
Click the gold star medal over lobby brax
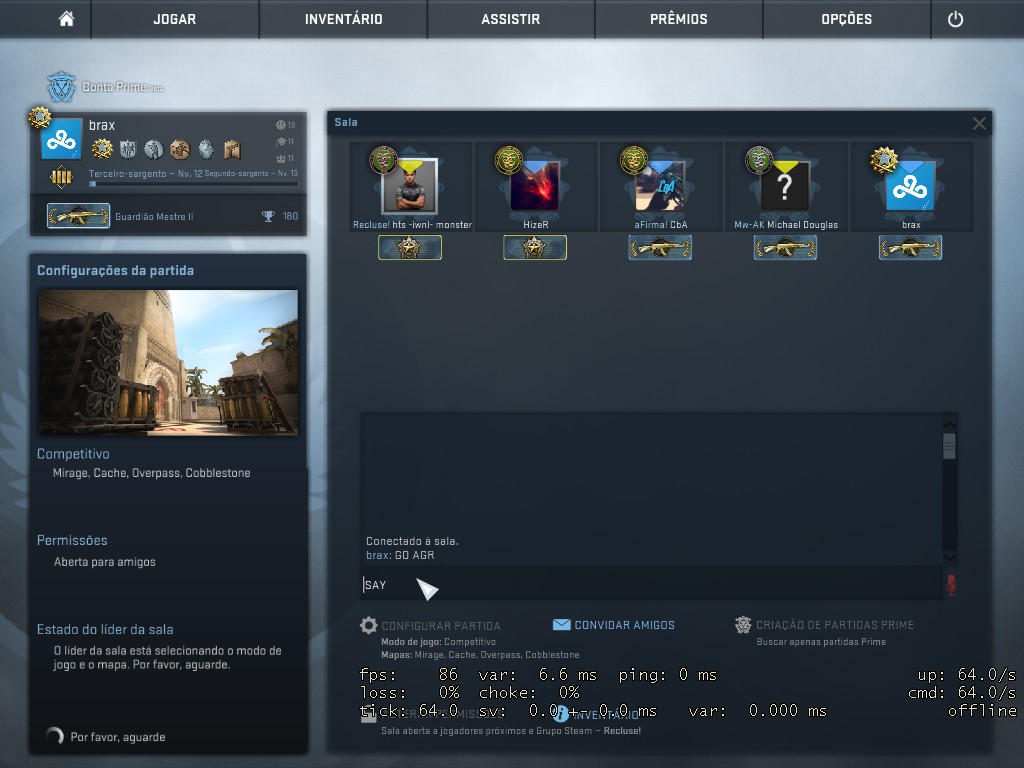coord(884,160)
